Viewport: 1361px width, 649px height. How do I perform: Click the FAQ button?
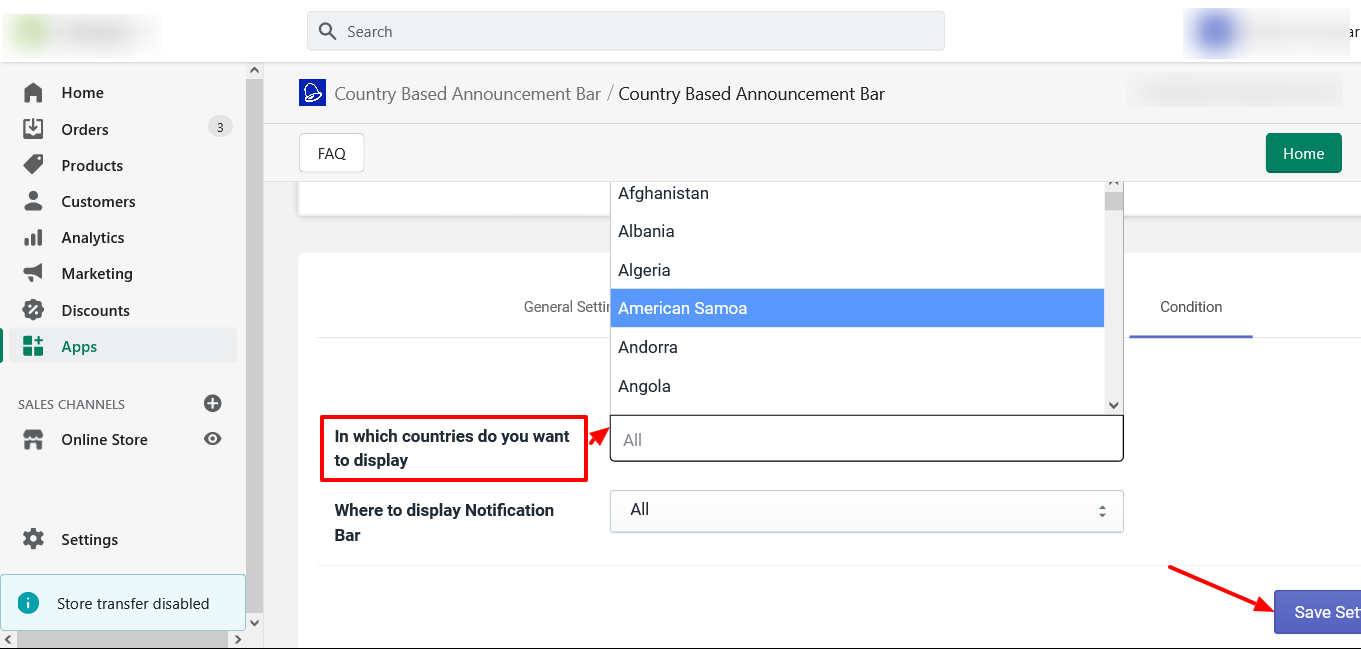click(331, 154)
